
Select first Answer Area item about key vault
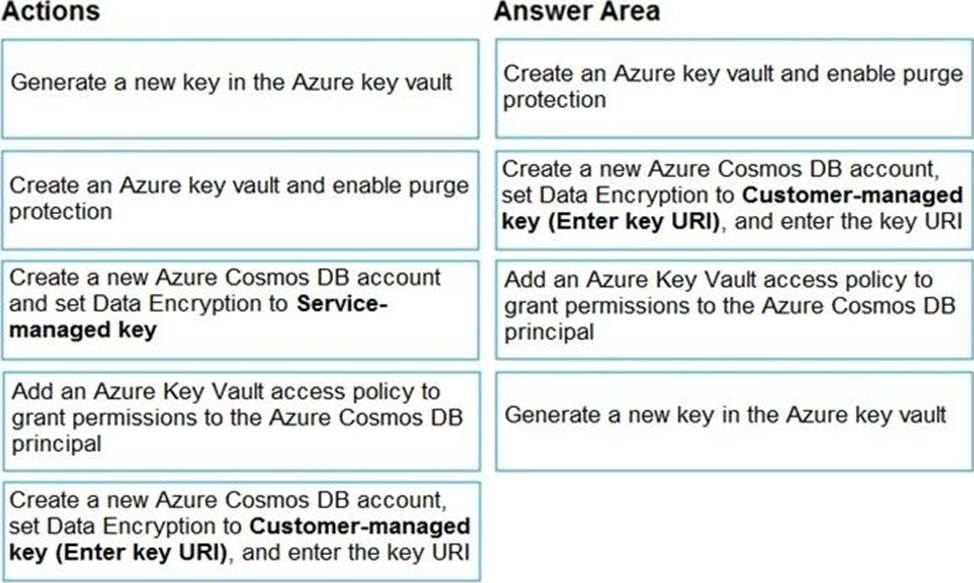tap(734, 89)
